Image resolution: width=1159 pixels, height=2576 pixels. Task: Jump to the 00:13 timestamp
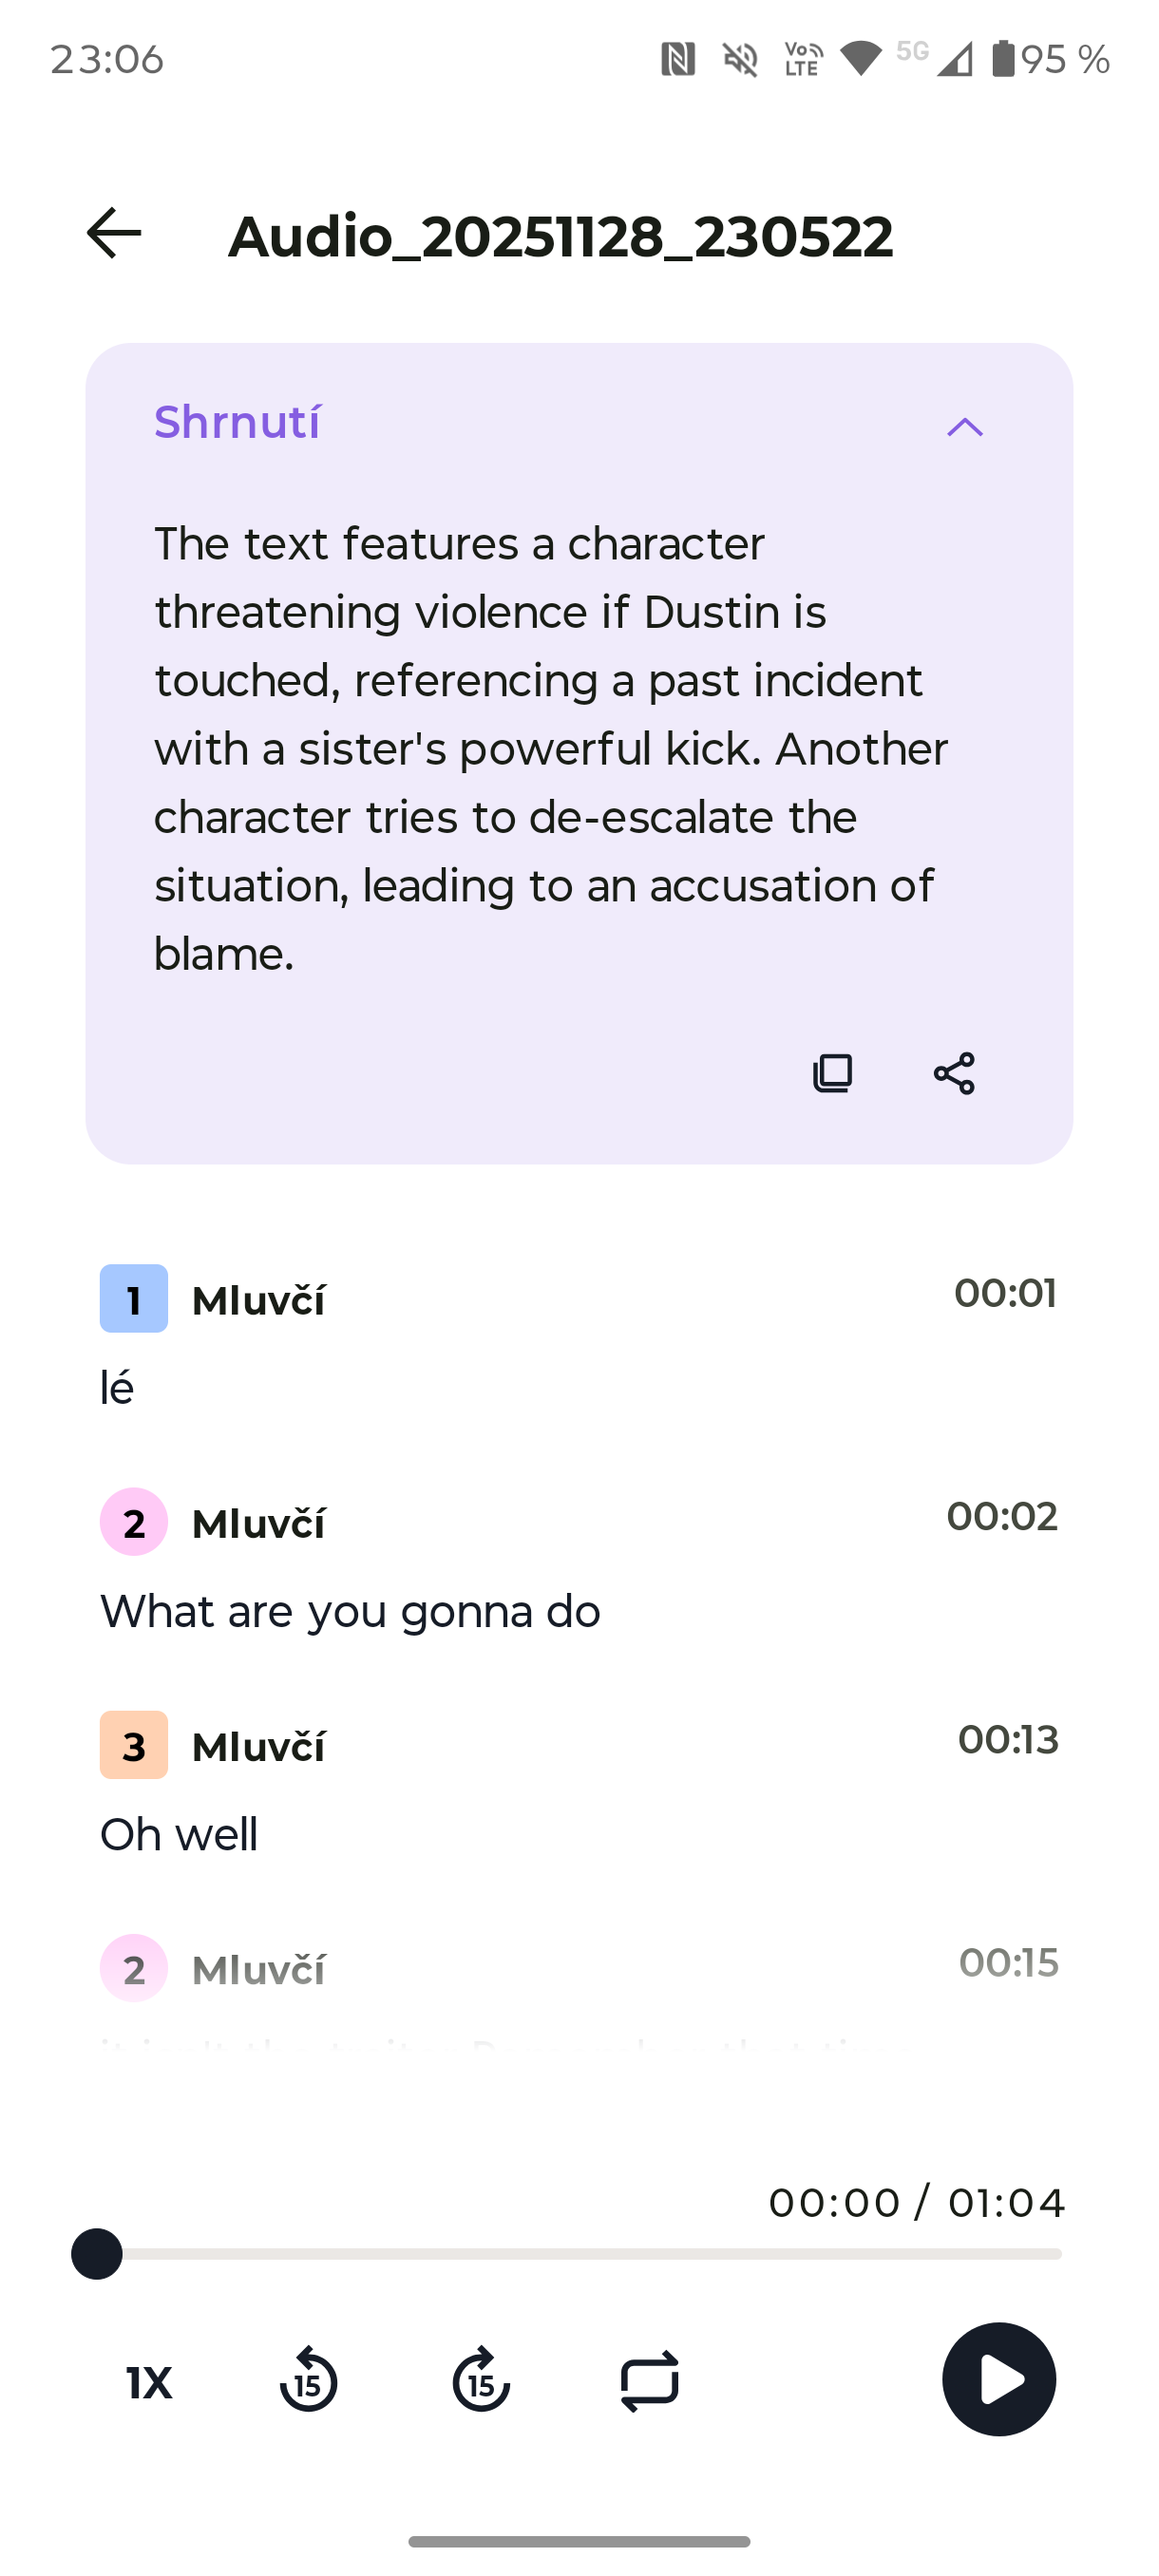tap(1007, 1739)
